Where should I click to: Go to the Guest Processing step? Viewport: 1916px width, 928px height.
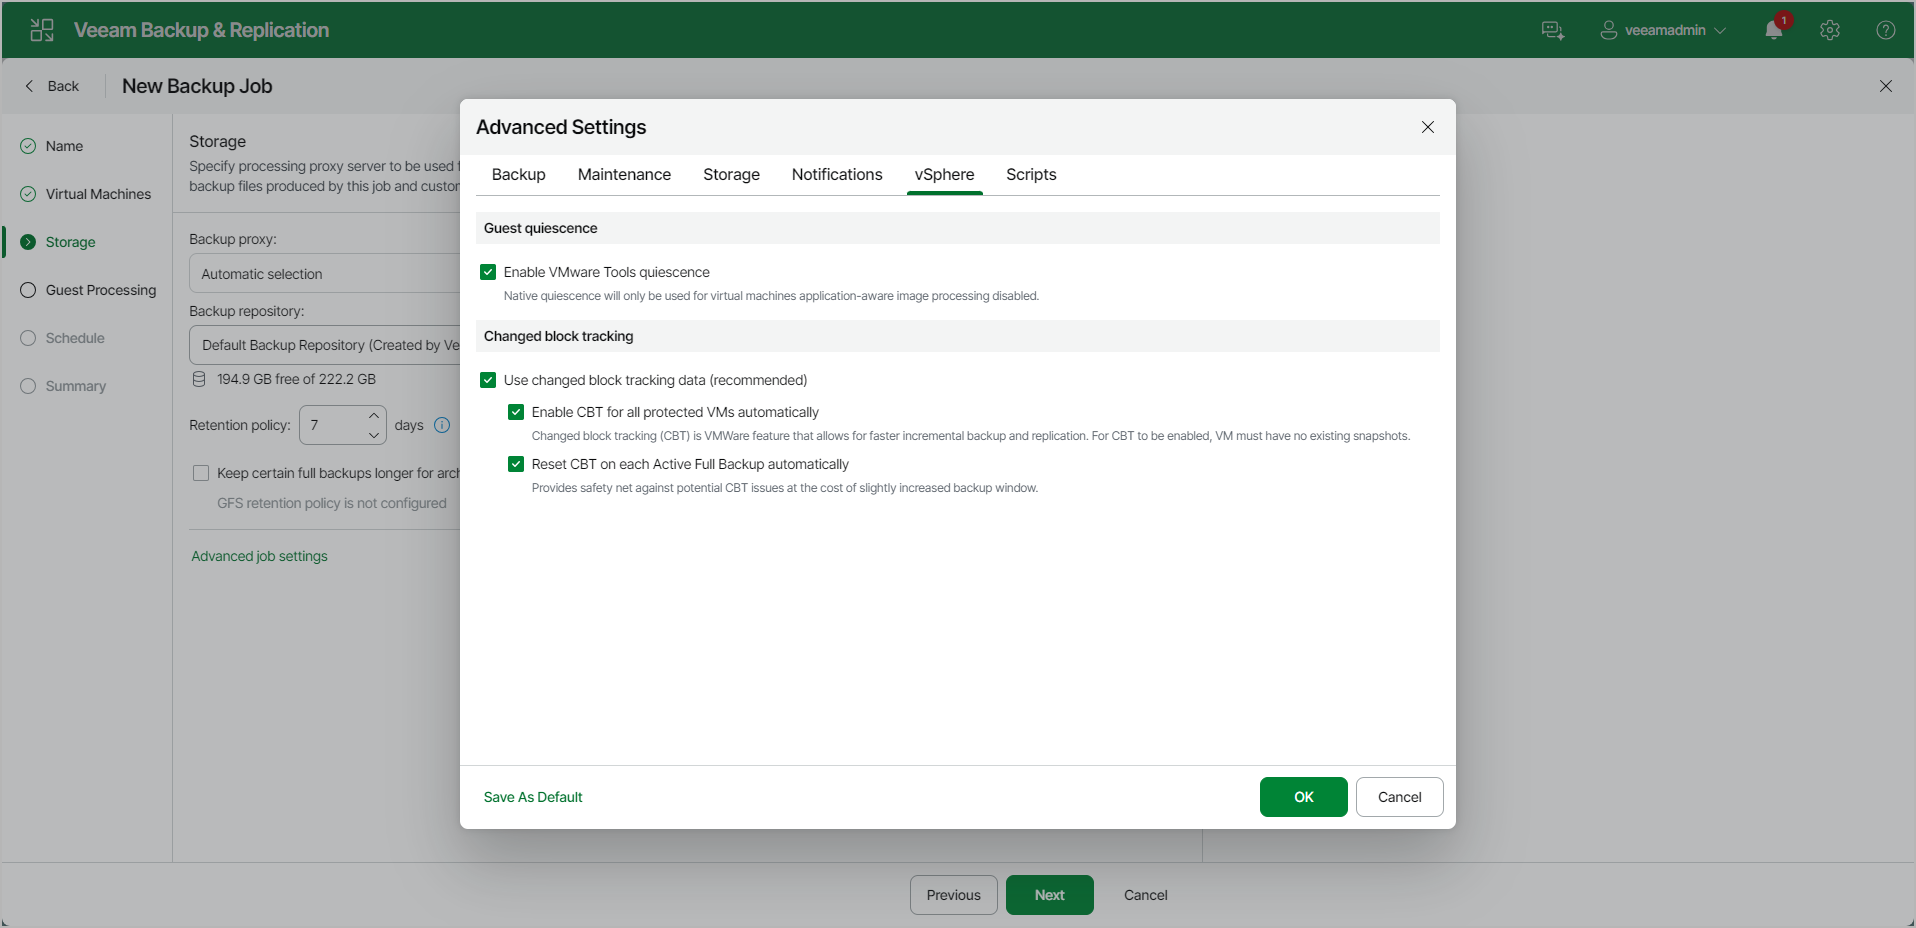click(x=100, y=290)
